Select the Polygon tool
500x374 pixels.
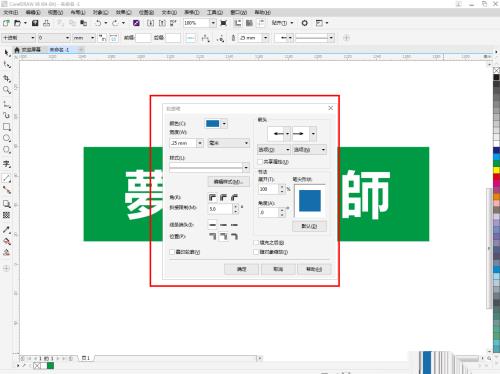pyautogui.click(x=7, y=150)
